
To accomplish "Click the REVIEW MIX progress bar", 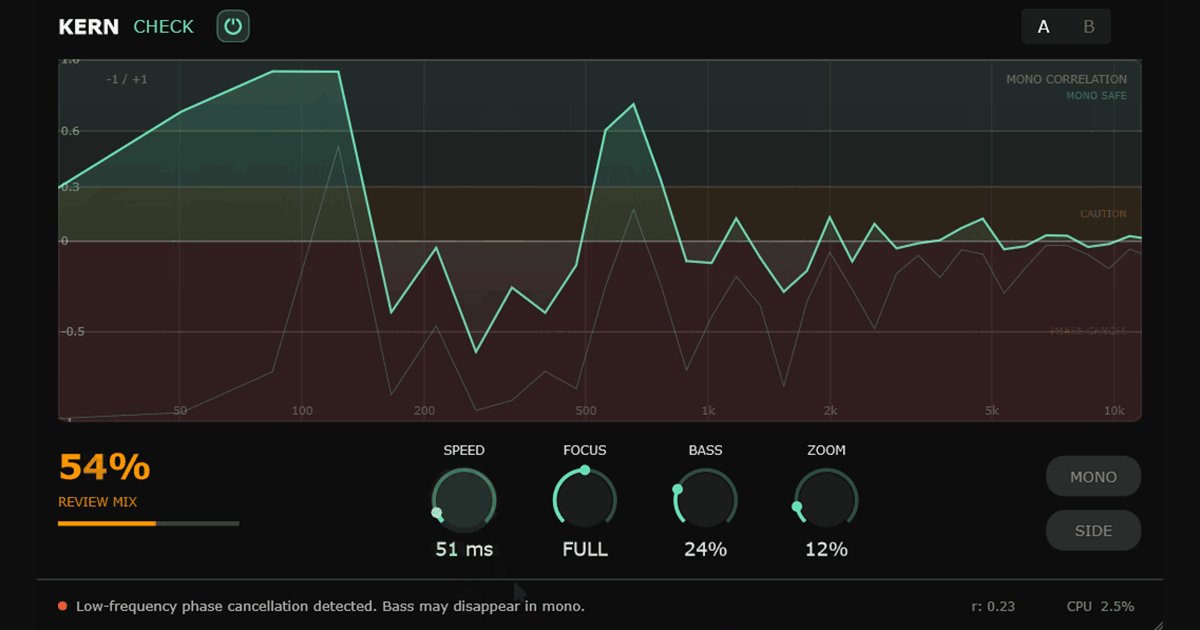I will click(148, 522).
